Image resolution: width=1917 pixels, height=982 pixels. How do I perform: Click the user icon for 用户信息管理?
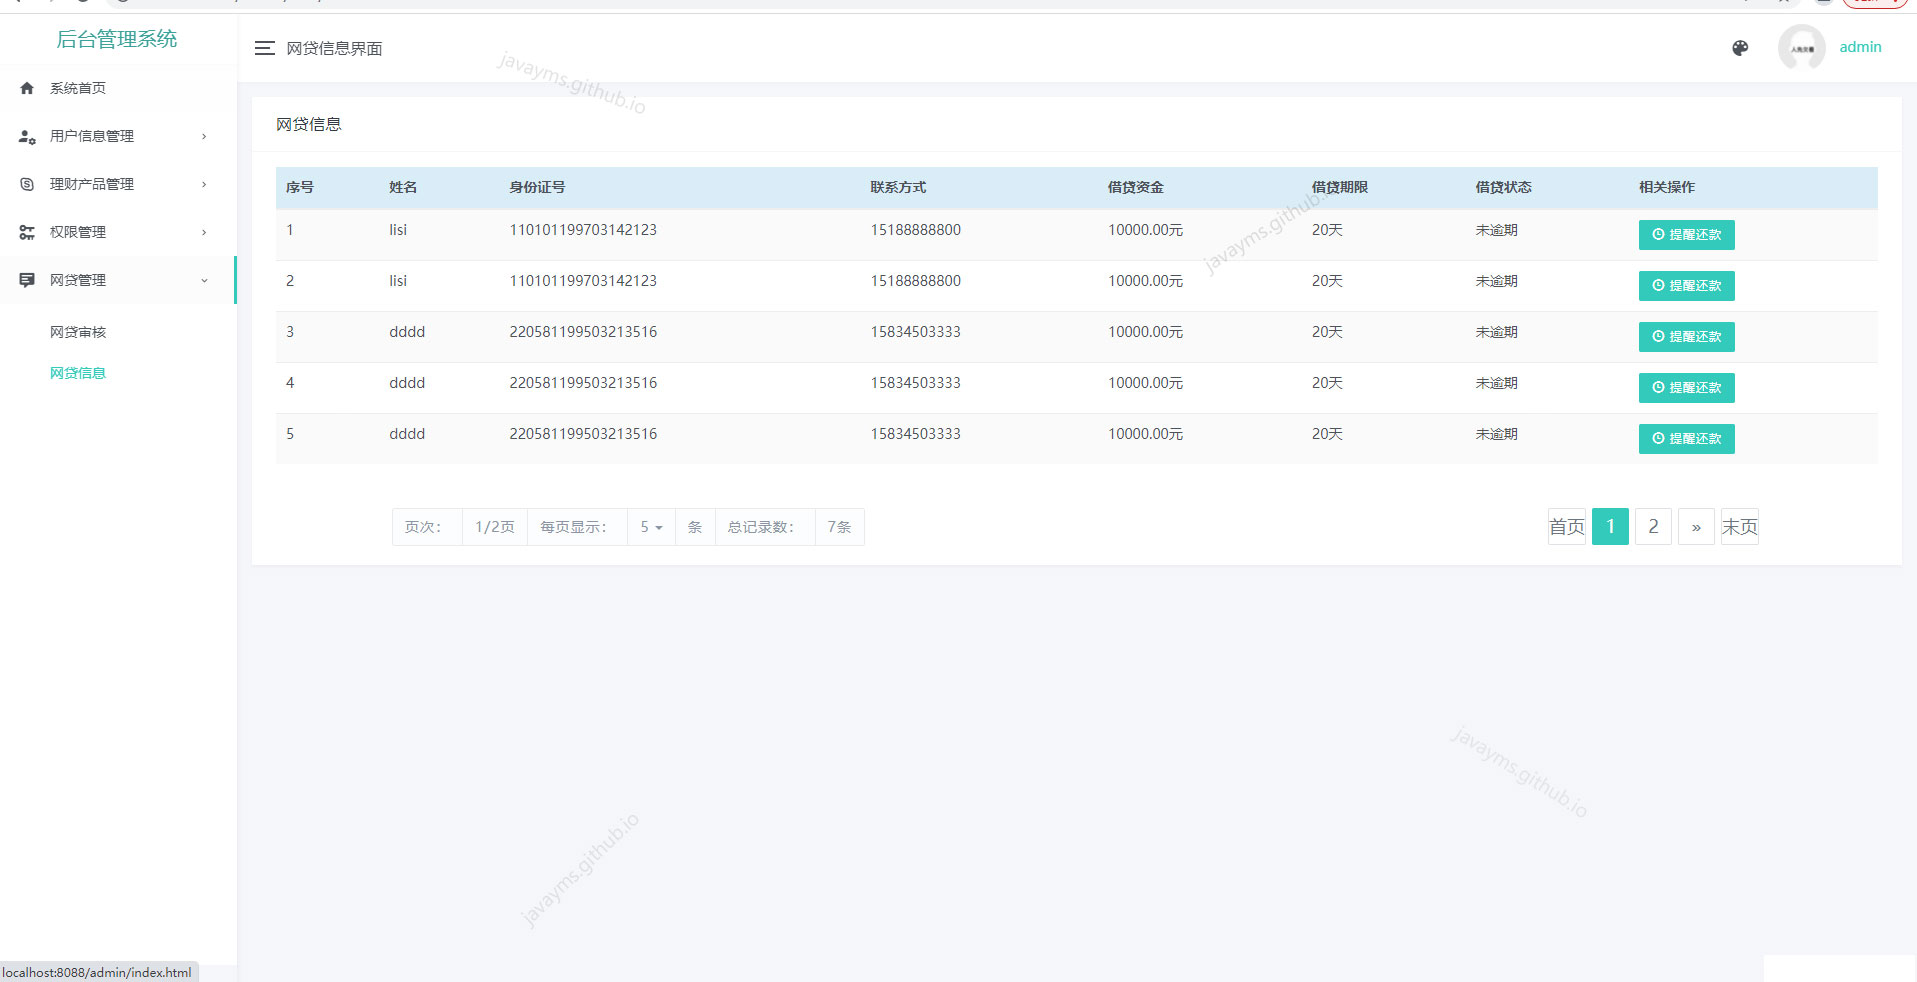tap(27, 136)
